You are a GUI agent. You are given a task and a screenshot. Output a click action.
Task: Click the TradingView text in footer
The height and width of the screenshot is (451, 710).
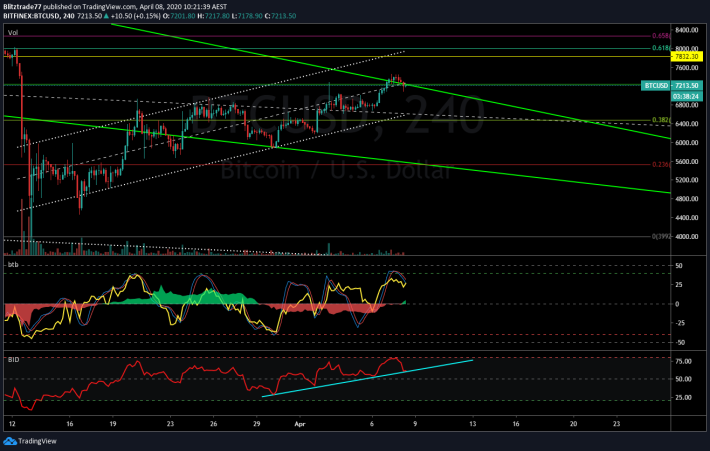pos(38,441)
